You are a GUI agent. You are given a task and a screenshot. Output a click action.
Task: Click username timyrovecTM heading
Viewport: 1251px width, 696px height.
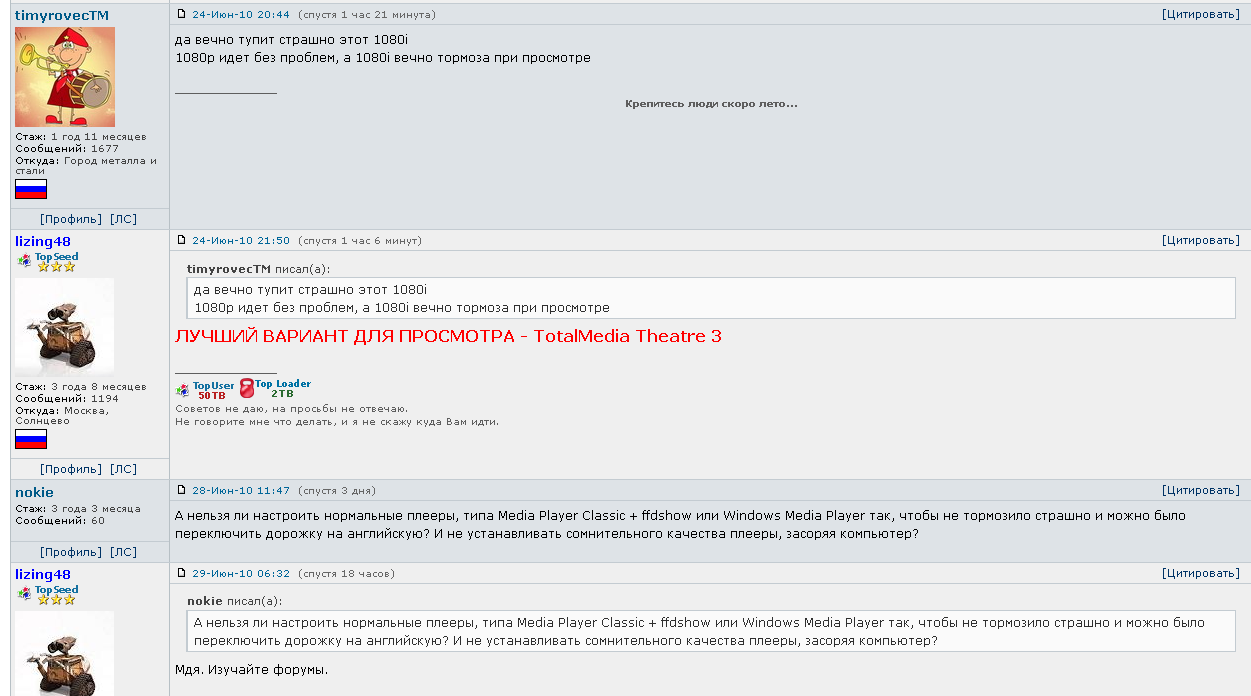point(62,16)
